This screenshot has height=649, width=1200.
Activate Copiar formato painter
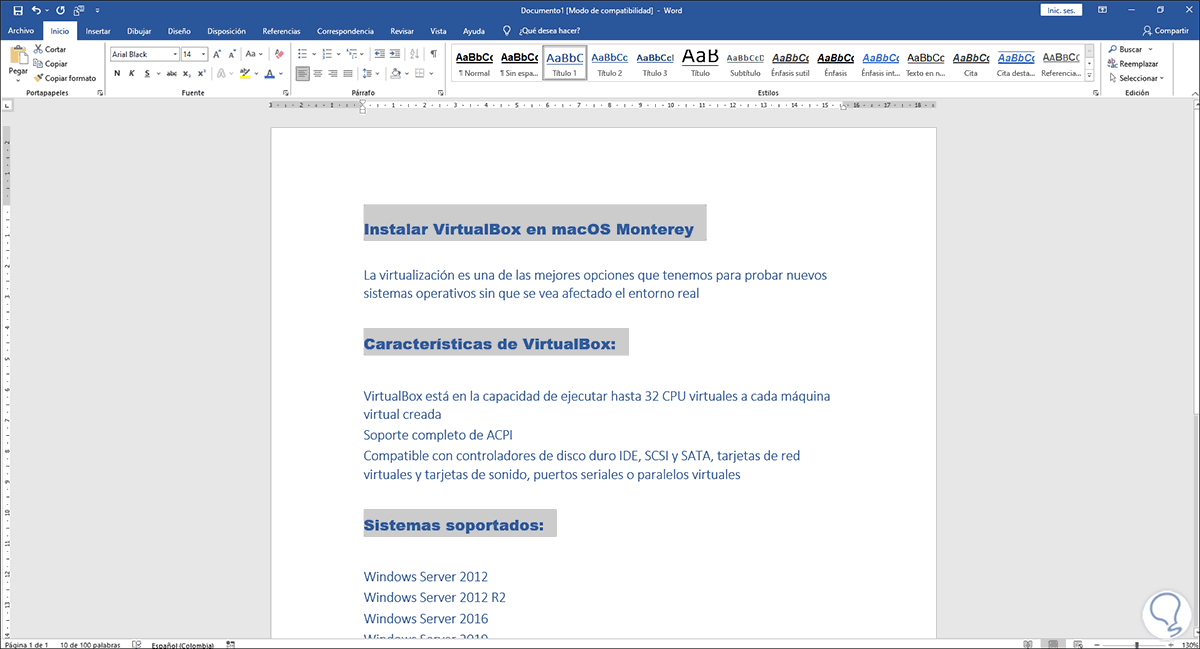point(65,77)
